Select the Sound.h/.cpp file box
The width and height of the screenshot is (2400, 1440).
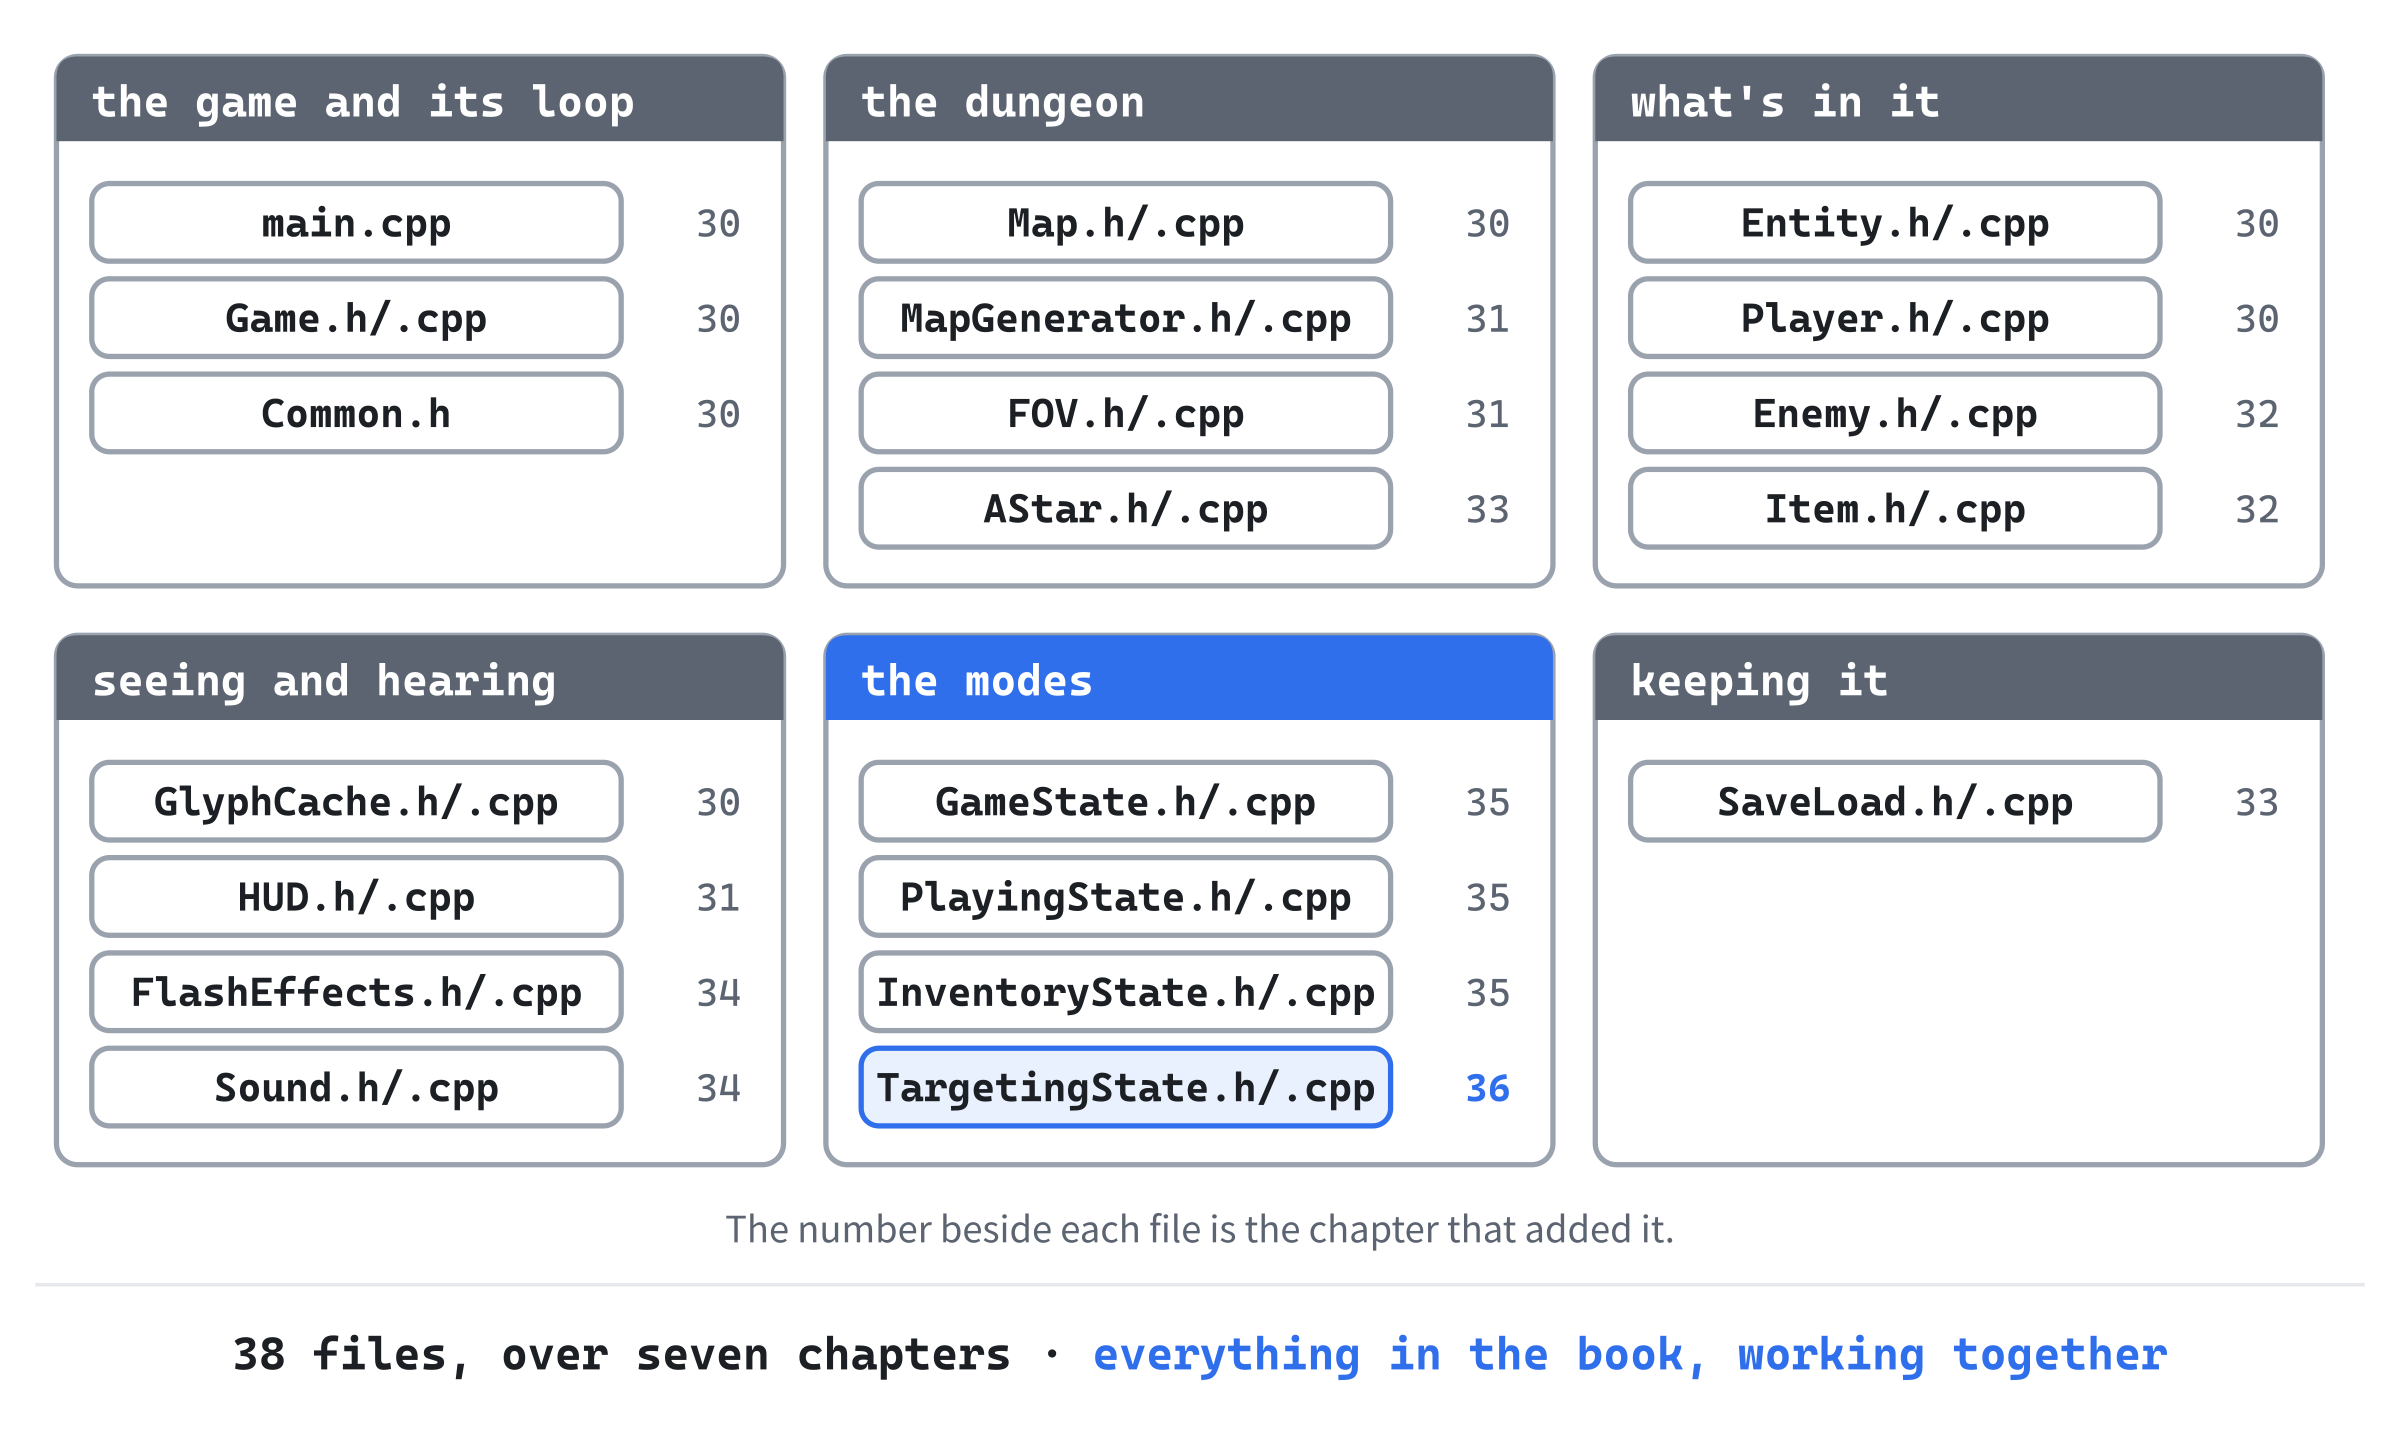pyautogui.click(x=356, y=1087)
